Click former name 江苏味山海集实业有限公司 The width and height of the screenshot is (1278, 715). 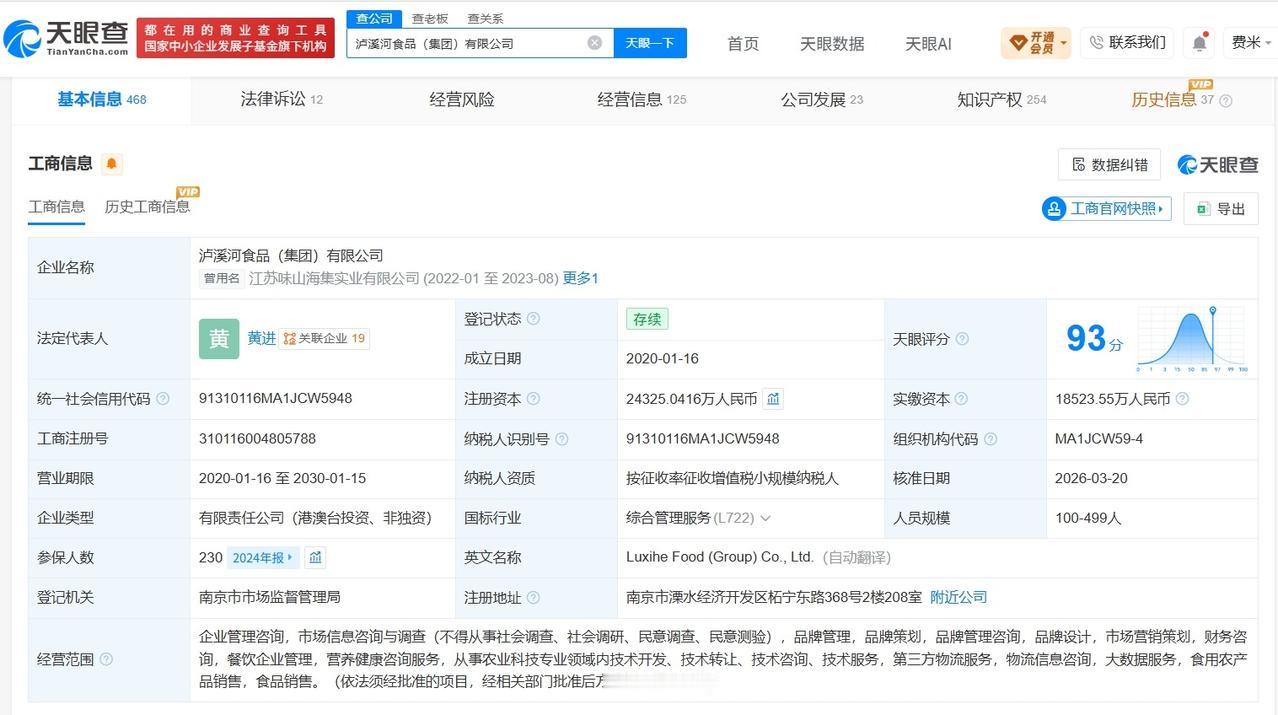point(334,278)
